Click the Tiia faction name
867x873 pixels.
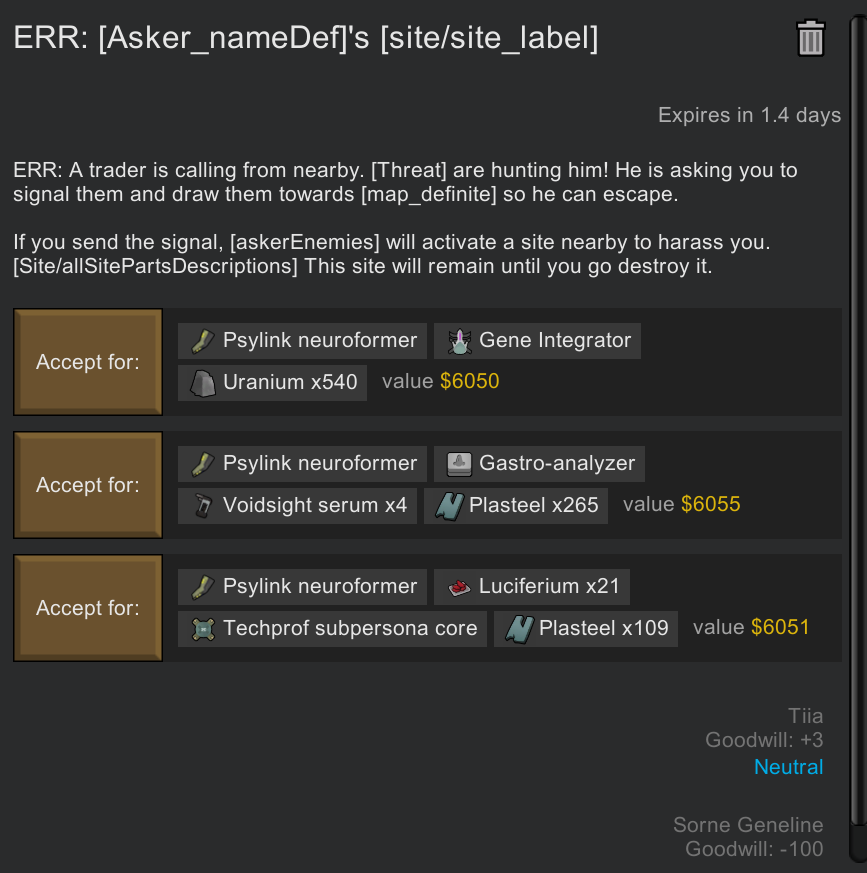coord(805,716)
